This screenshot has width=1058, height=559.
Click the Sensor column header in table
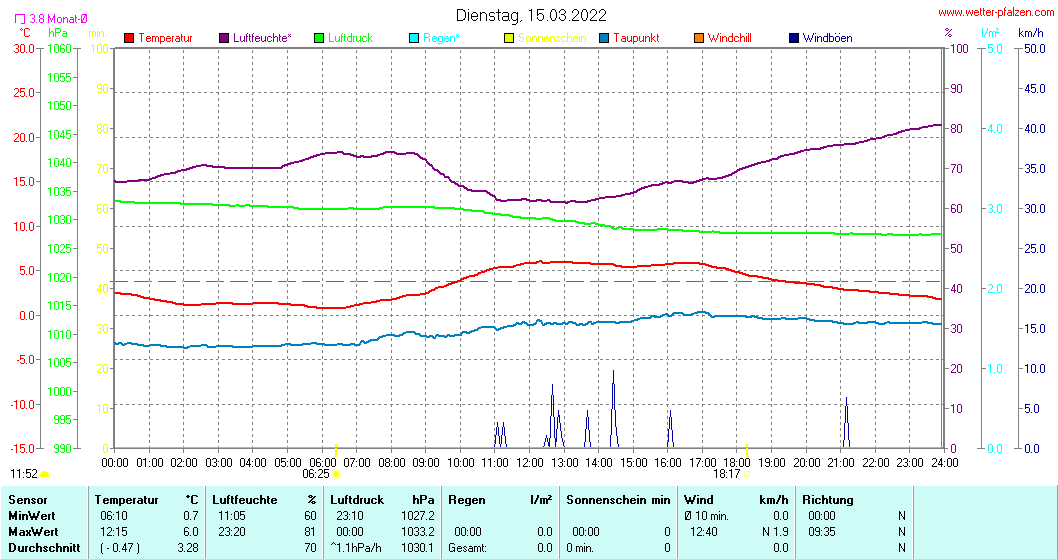tap(28, 500)
